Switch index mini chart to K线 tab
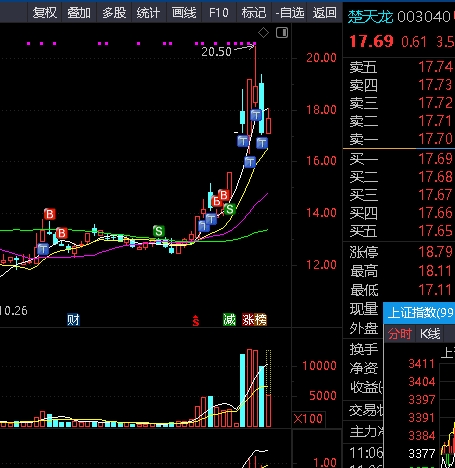Viewport: 455px width, 468px height. point(430,334)
